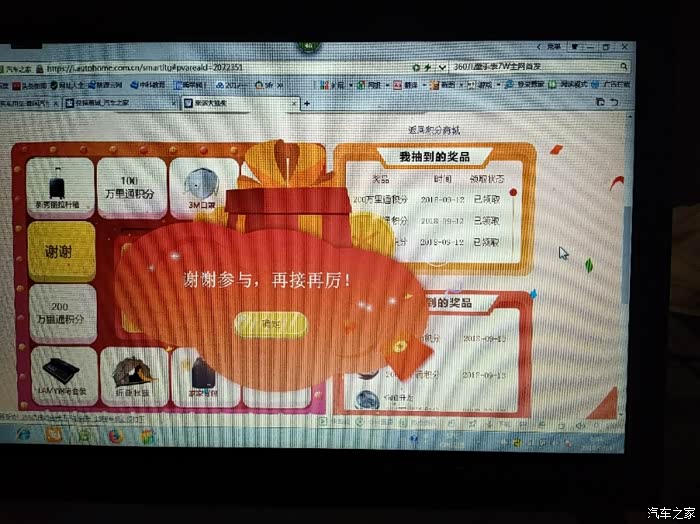Click the colorful 360 browser taskbar icon
Screen dimensions: 700x524
coord(148,437)
